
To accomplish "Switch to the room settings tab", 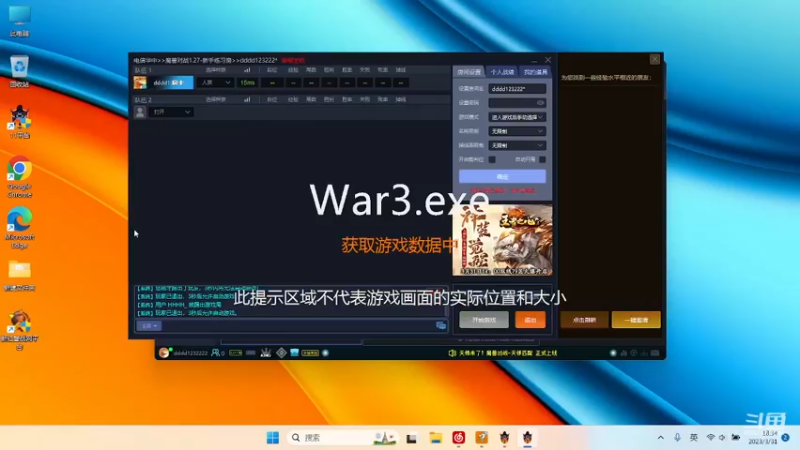I will (468, 72).
